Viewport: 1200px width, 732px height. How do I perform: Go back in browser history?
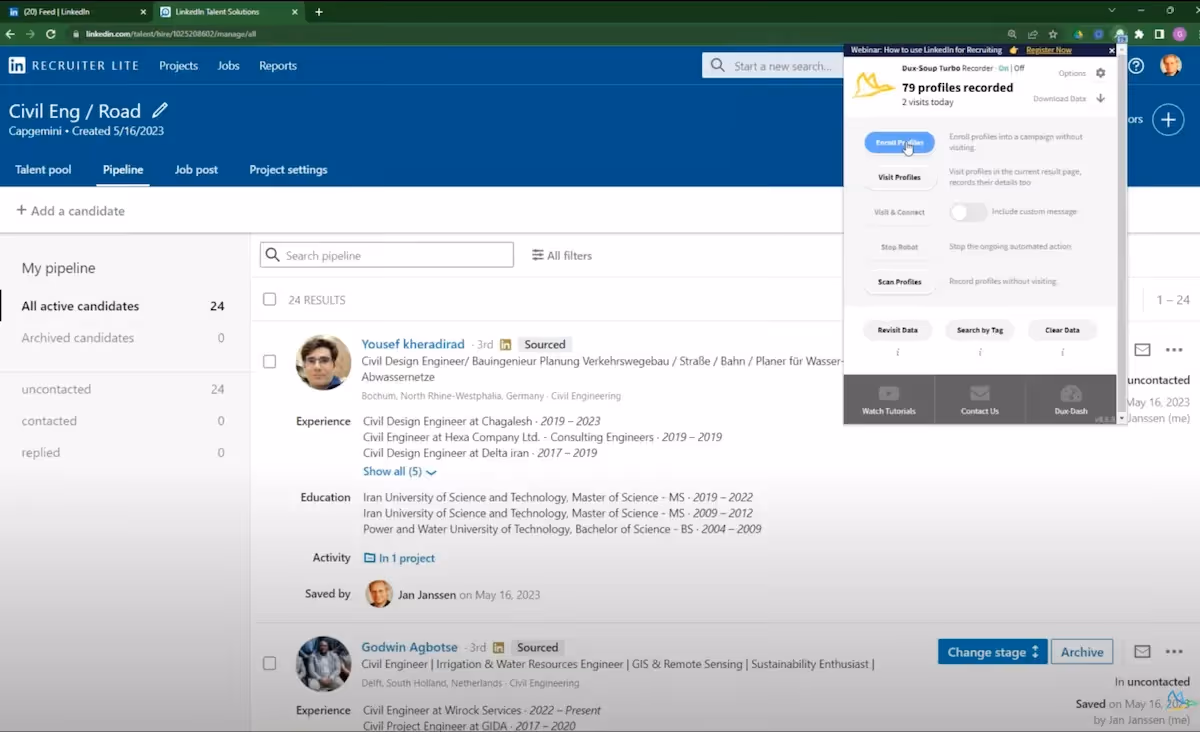[x=10, y=33]
